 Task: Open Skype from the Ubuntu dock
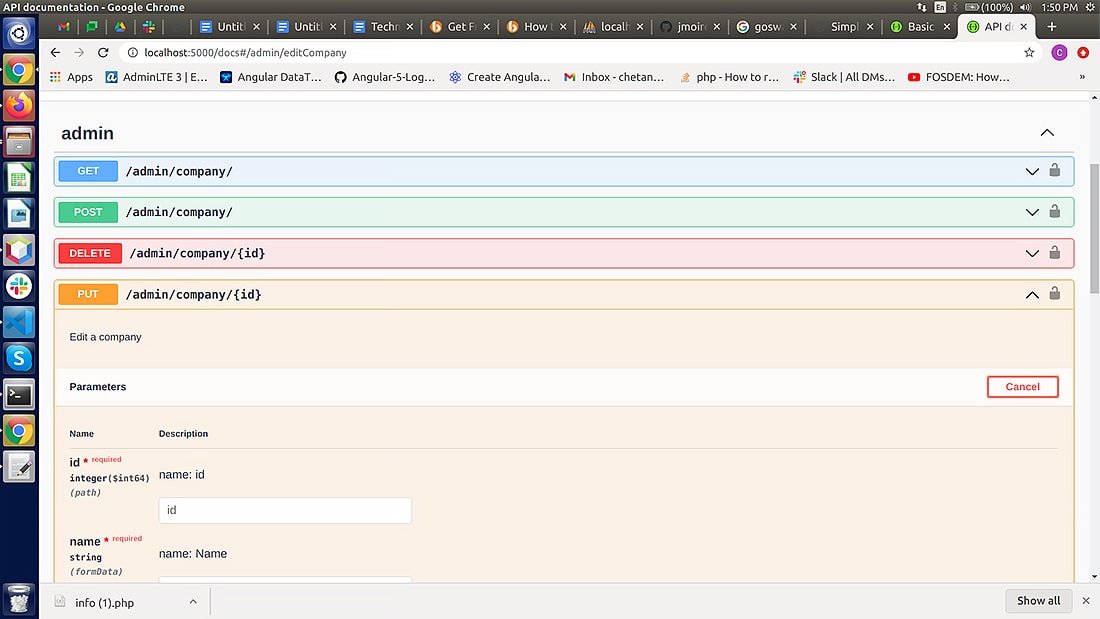(18, 357)
